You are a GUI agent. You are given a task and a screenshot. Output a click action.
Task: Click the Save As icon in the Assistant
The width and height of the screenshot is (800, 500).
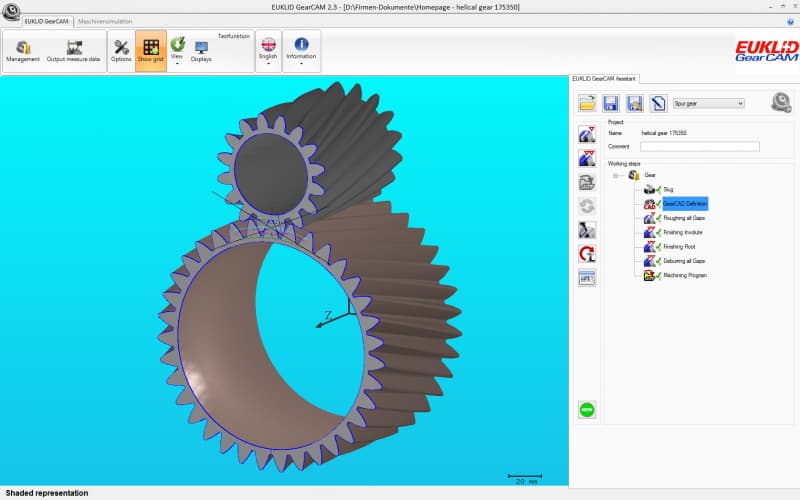[x=634, y=104]
